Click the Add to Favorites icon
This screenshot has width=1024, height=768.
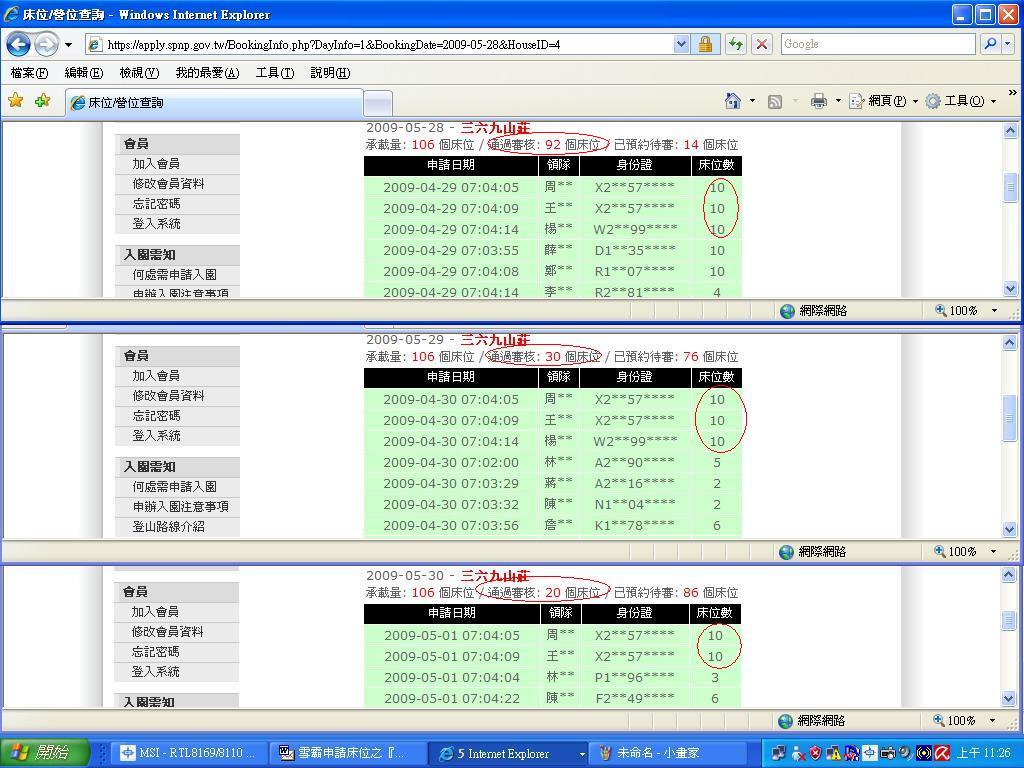click(x=42, y=101)
